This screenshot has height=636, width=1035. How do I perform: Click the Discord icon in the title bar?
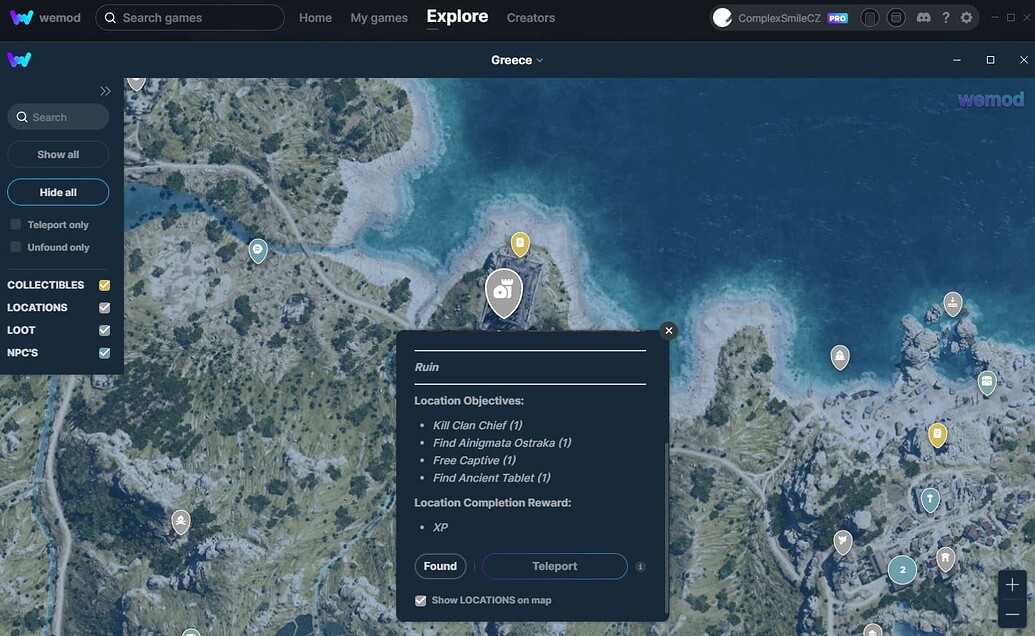click(924, 17)
